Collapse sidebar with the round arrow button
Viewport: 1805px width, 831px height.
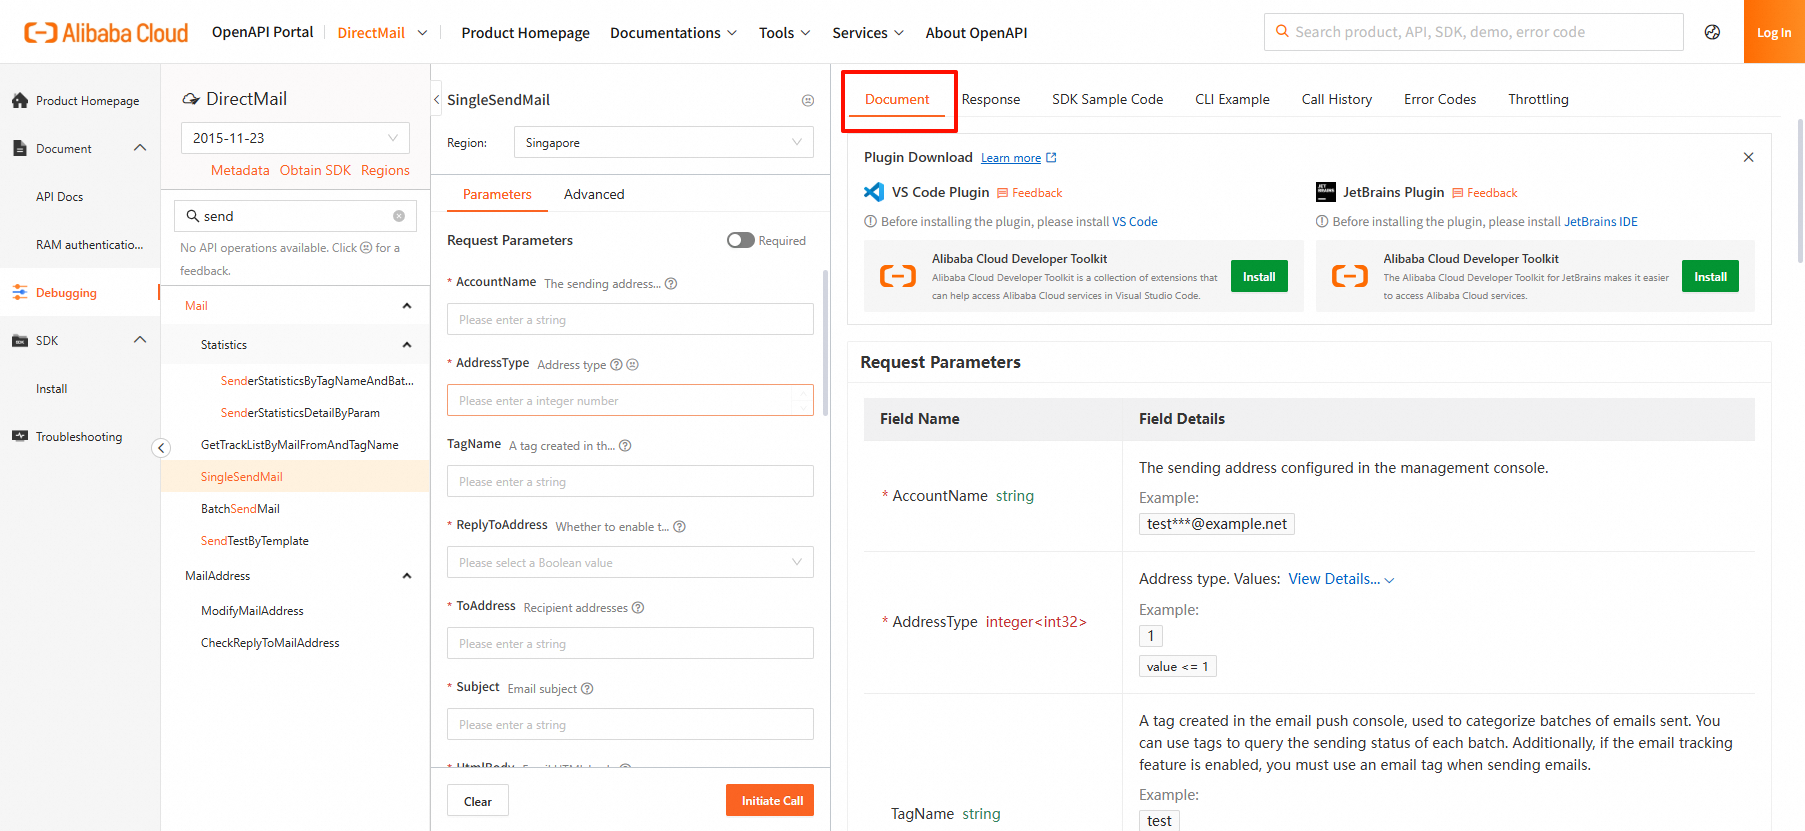click(161, 448)
